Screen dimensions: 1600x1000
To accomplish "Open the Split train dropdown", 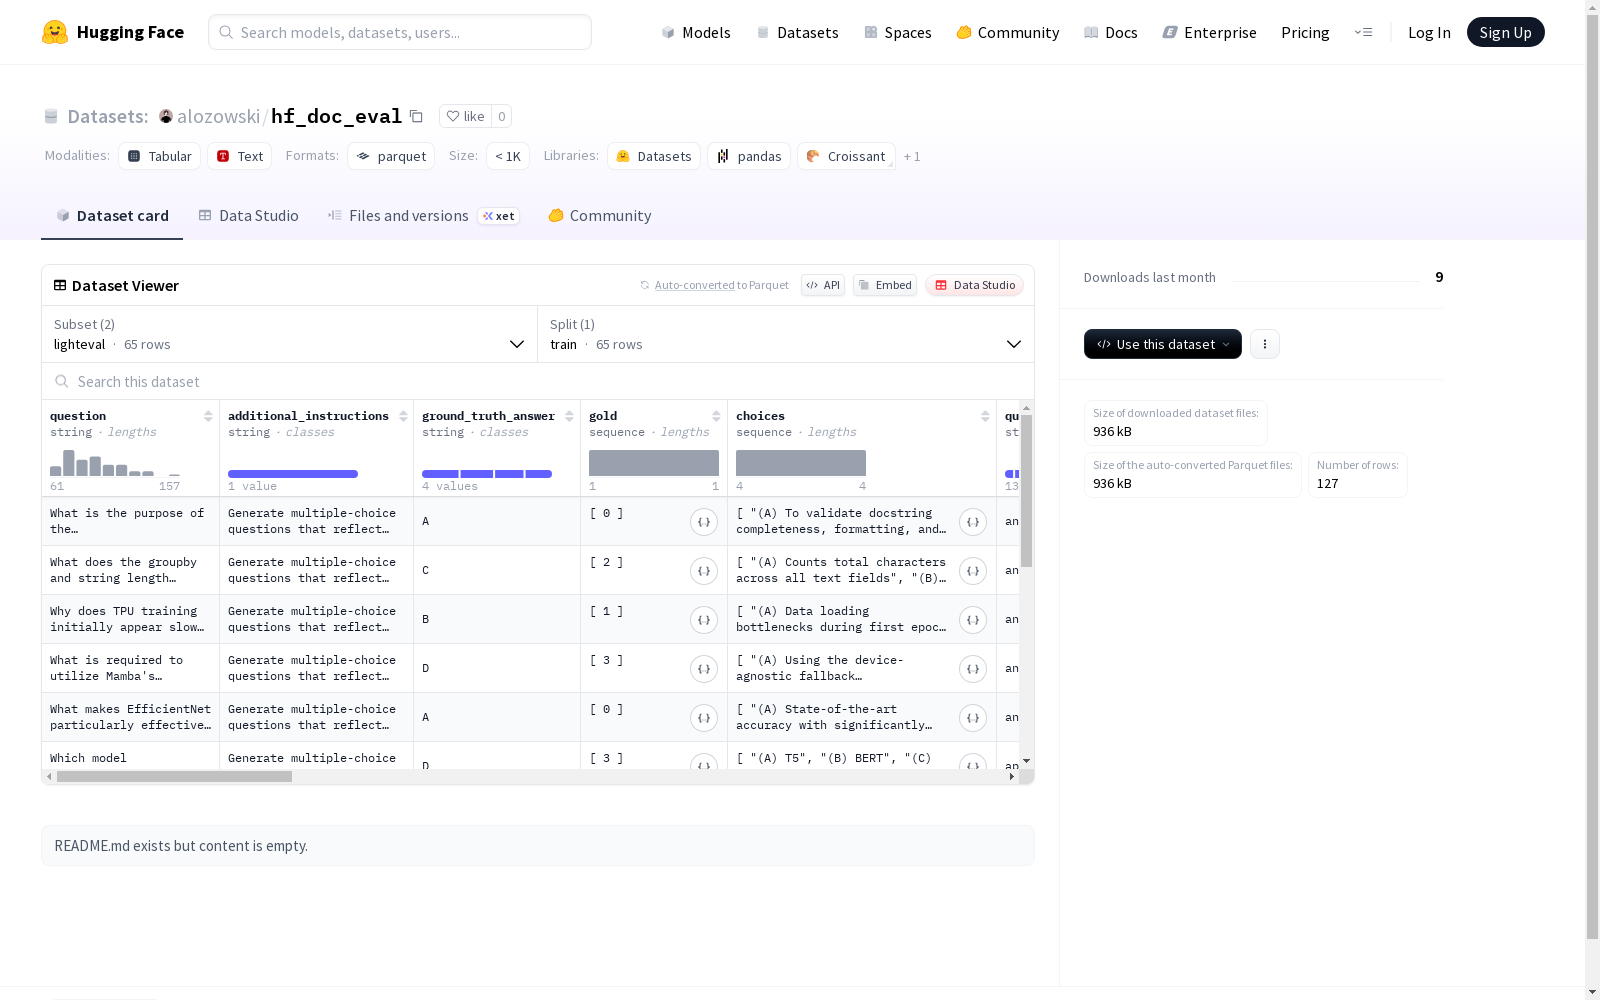I will click(x=786, y=334).
